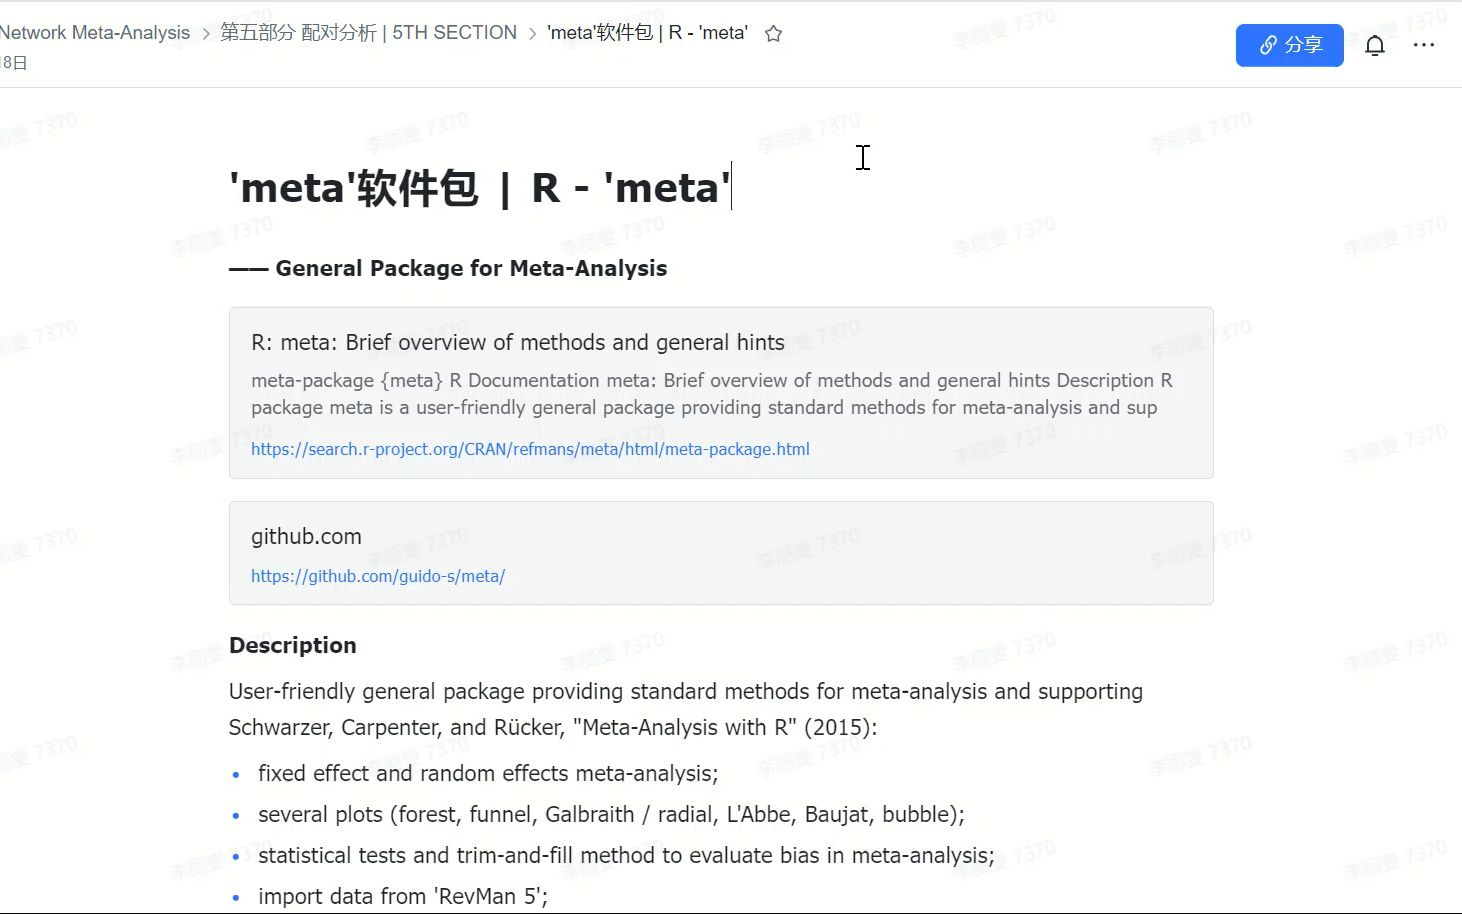Open the github.com/guido-s/meta link
Screen dimensions: 1462x914
(378, 576)
